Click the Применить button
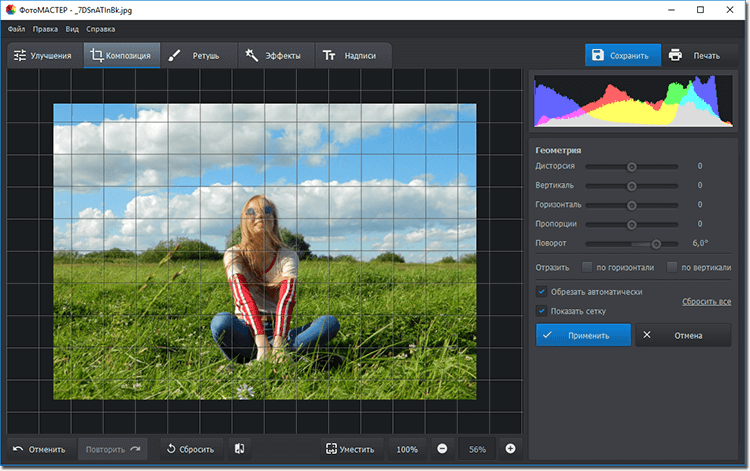The width and height of the screenshot is (750, 471). click(583, 335)
